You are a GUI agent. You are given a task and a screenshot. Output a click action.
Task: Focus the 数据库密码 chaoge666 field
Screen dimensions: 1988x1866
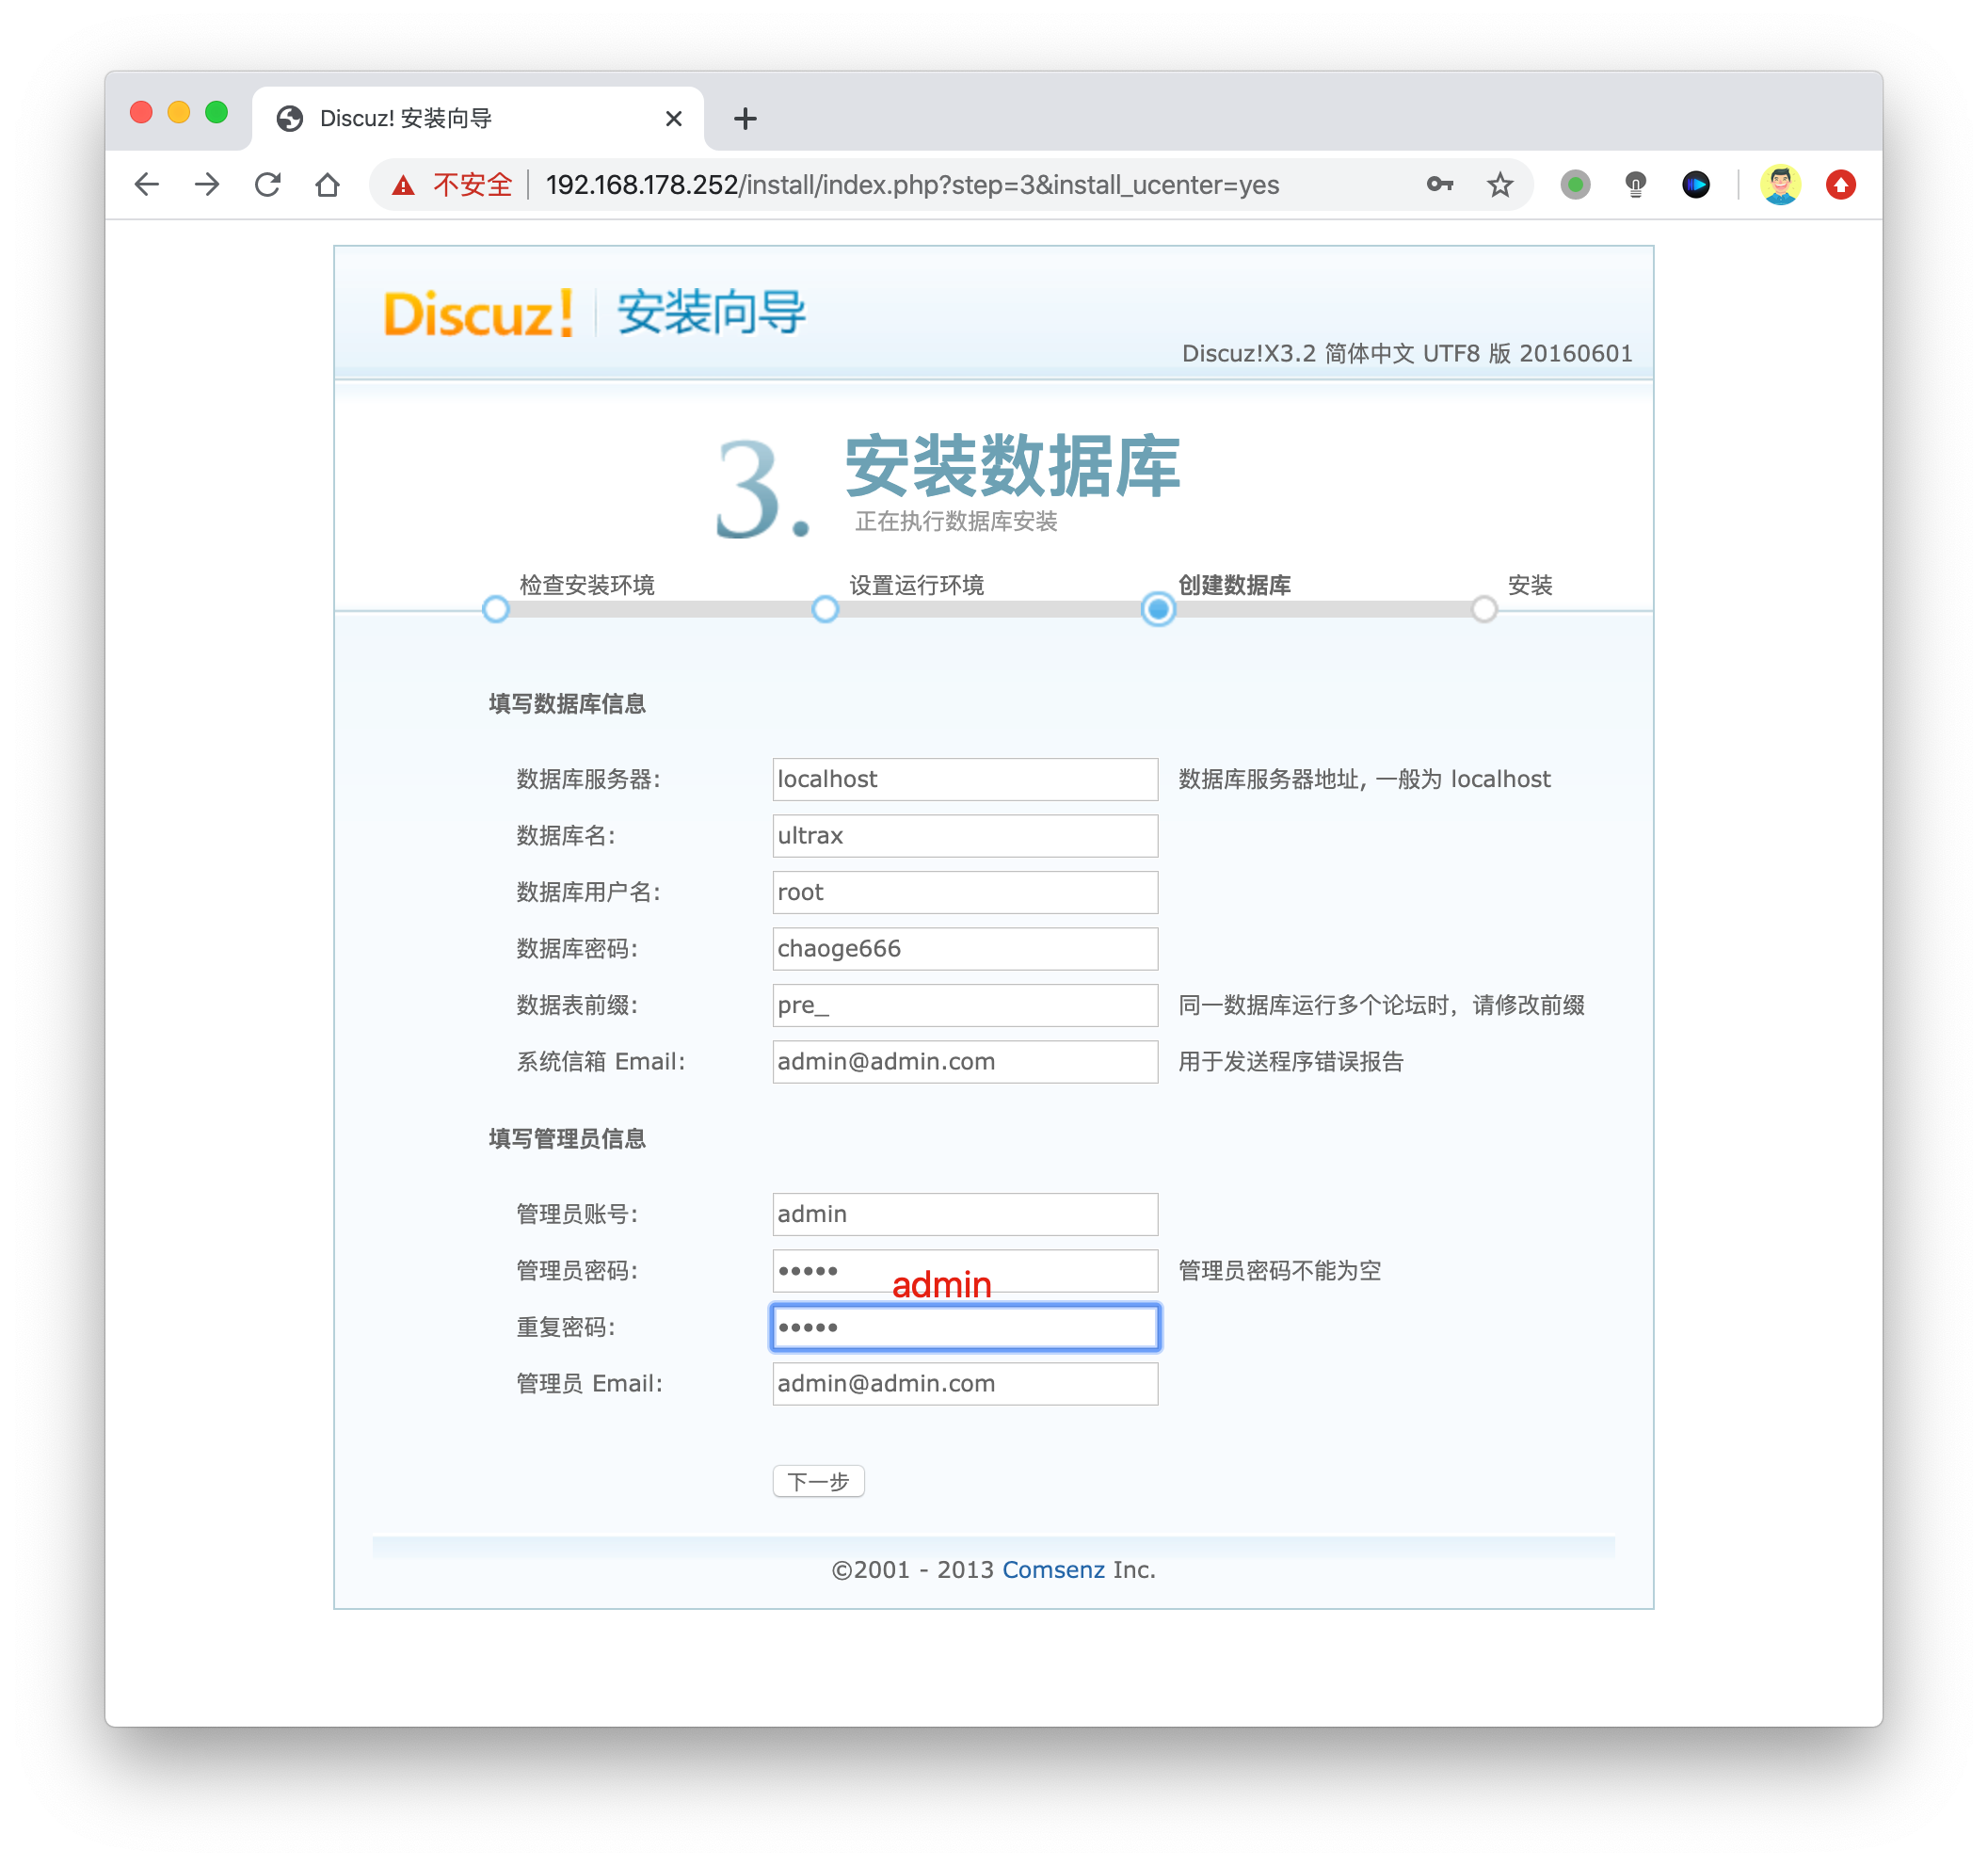(x=965, y=948)
